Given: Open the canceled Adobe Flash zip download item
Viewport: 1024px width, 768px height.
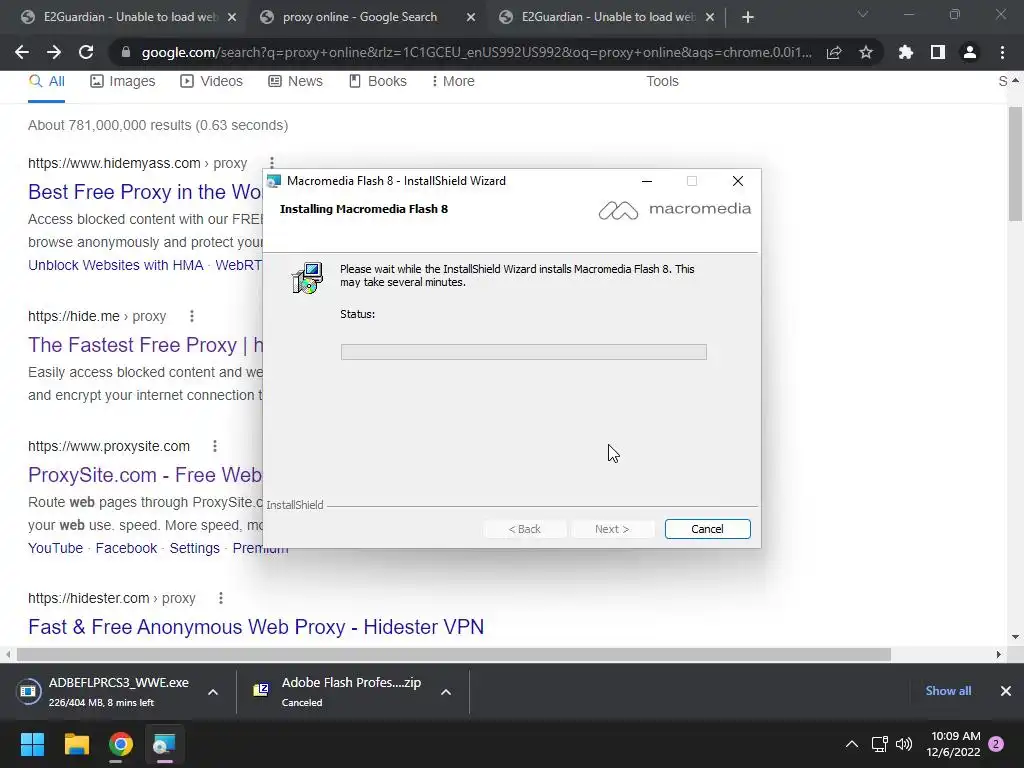Looking at the screenshot, I should 340,692.
